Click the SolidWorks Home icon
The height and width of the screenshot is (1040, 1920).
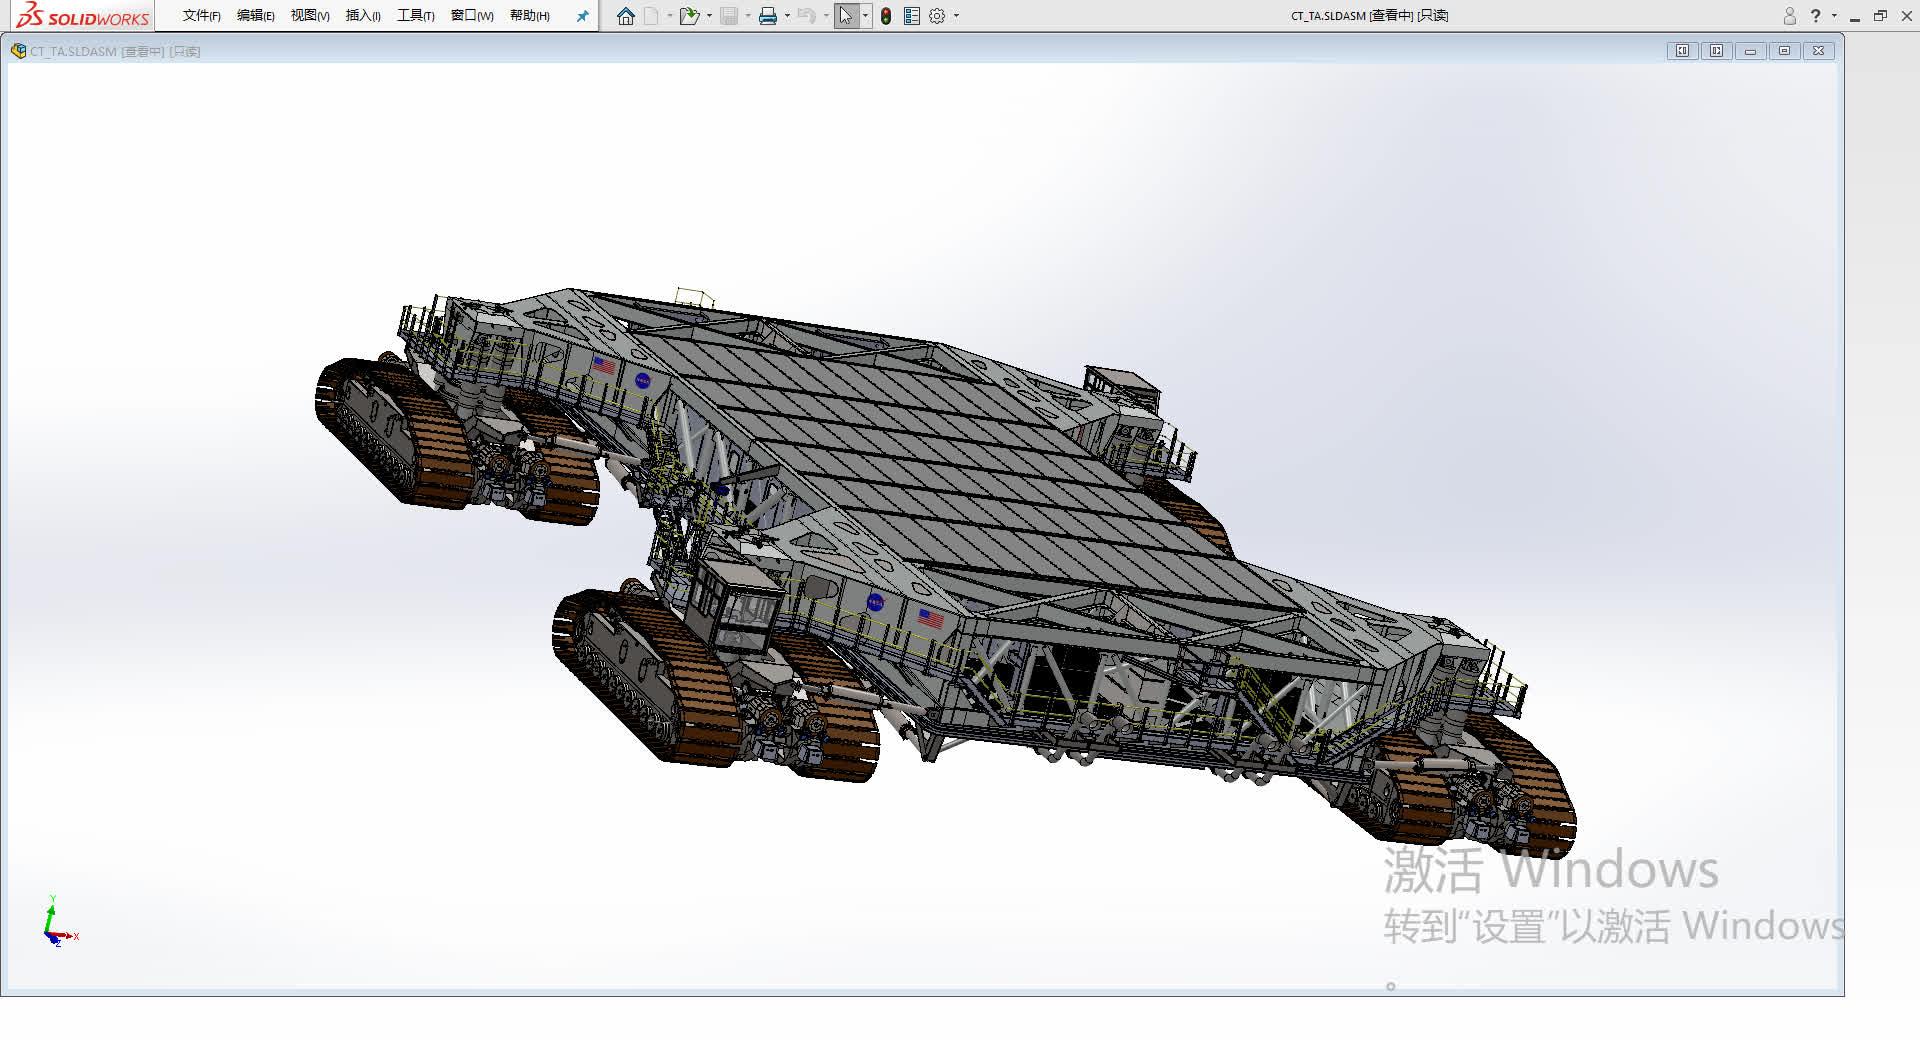tap(625, 16)
